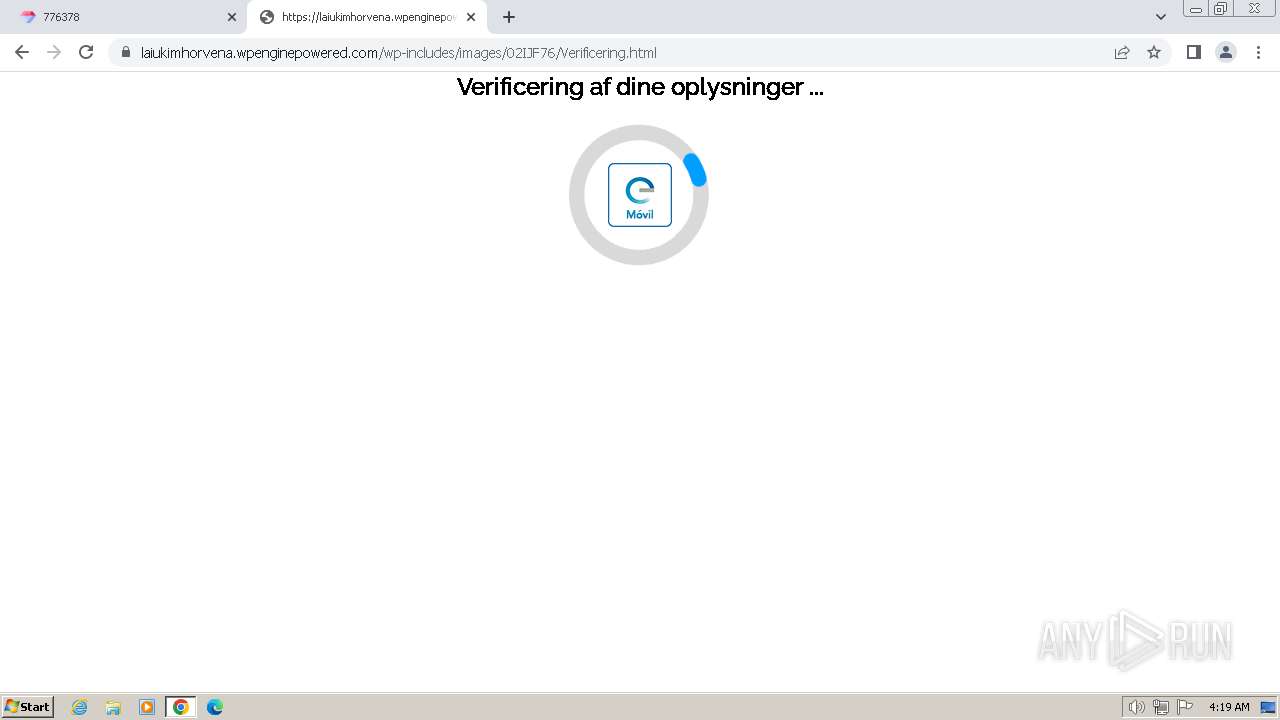Click the Móvil logo in spinner

[x=640, y=195]
